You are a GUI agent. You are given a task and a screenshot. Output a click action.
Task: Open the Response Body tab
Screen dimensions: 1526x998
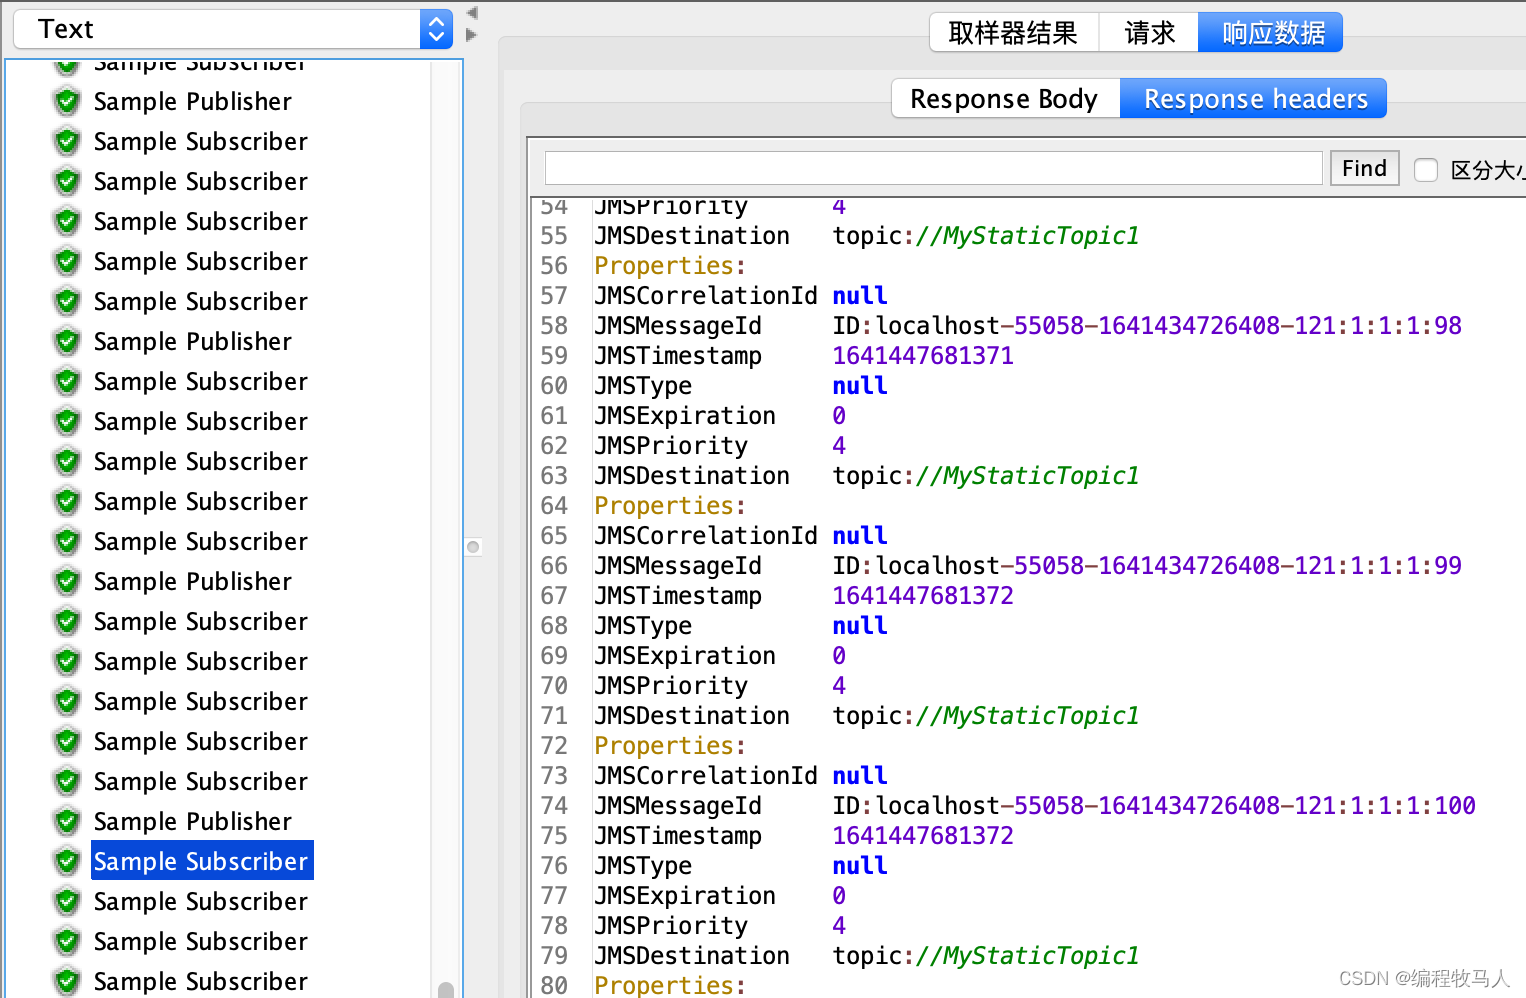(x=1004, y=99)
